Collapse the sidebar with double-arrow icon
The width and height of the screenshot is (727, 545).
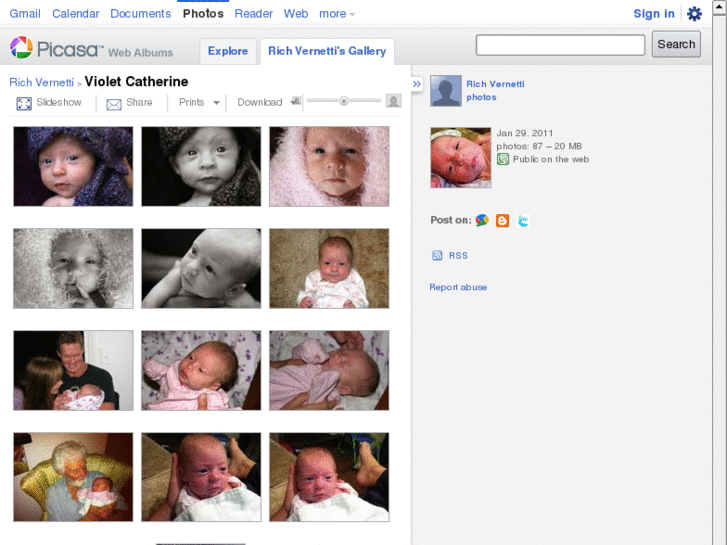pos(417,84)
